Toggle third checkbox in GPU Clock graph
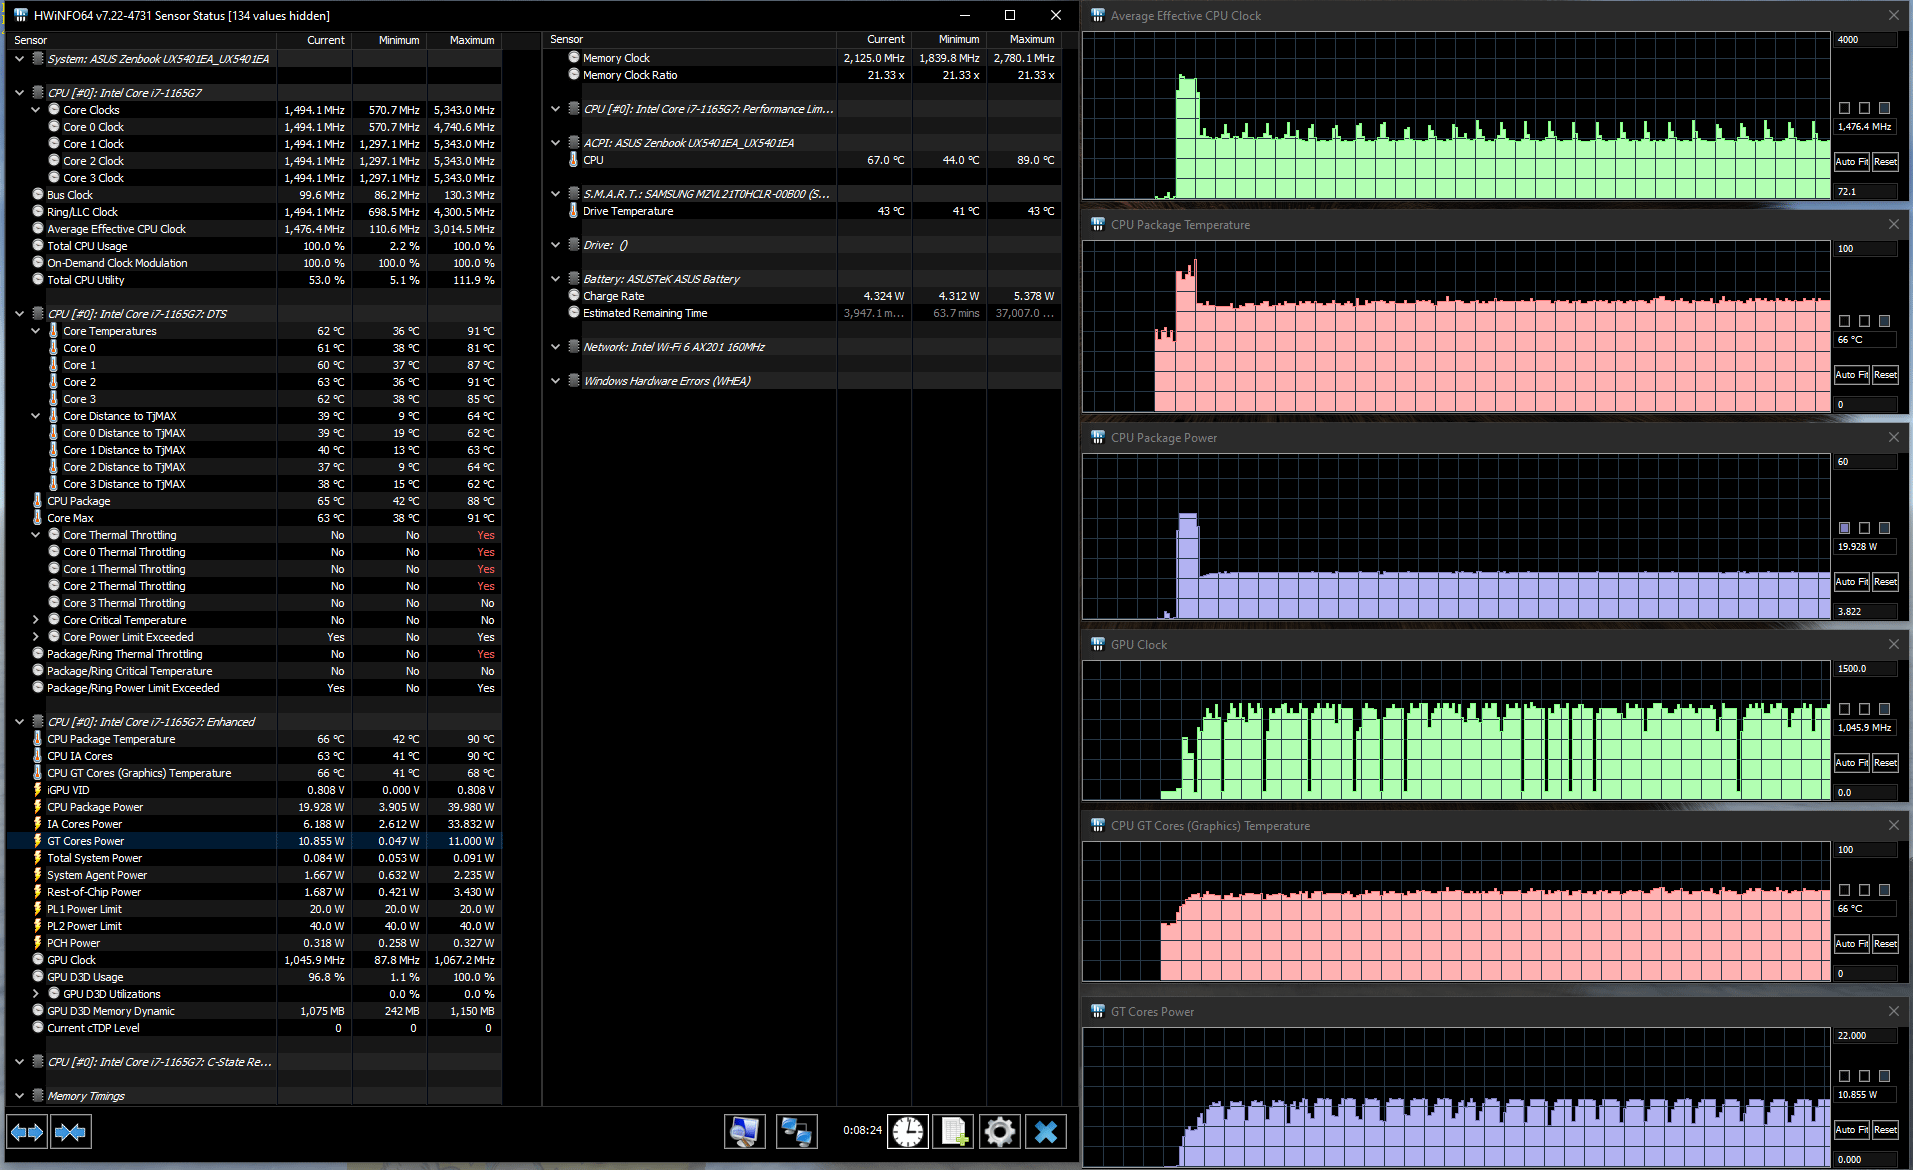Viewport: 1913px width, 1170px height. click(x=1884, y=709)
